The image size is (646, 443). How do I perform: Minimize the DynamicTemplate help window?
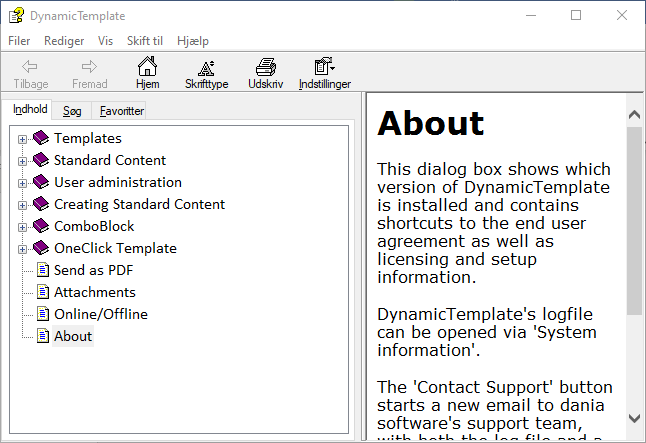coord(531,16)
